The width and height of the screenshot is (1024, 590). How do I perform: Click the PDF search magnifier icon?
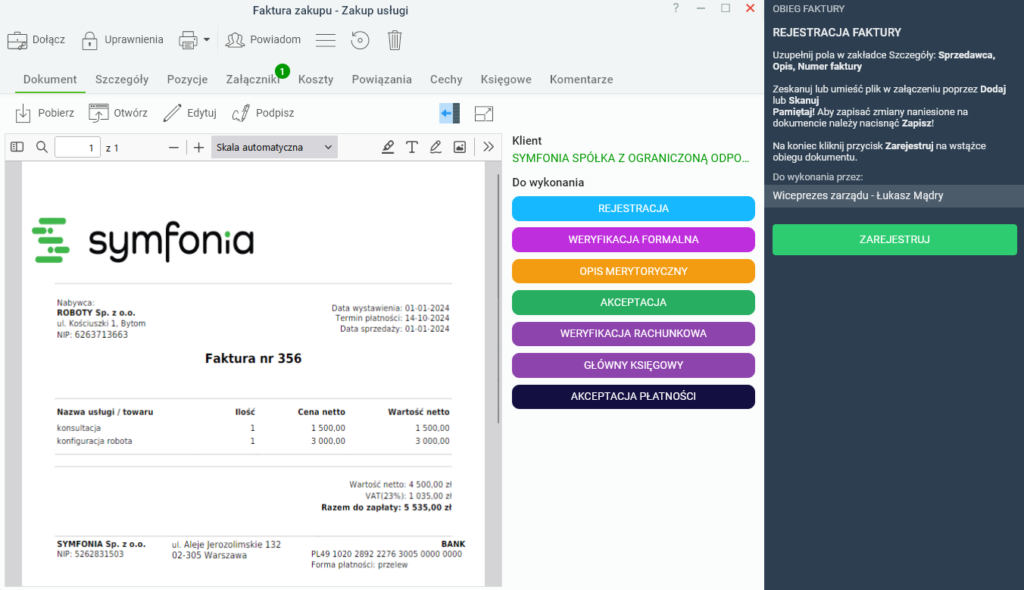(42, 147)
